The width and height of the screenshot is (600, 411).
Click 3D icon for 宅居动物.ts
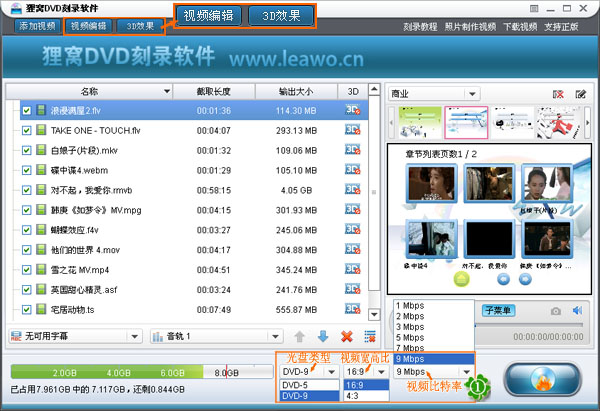[352, 309]
